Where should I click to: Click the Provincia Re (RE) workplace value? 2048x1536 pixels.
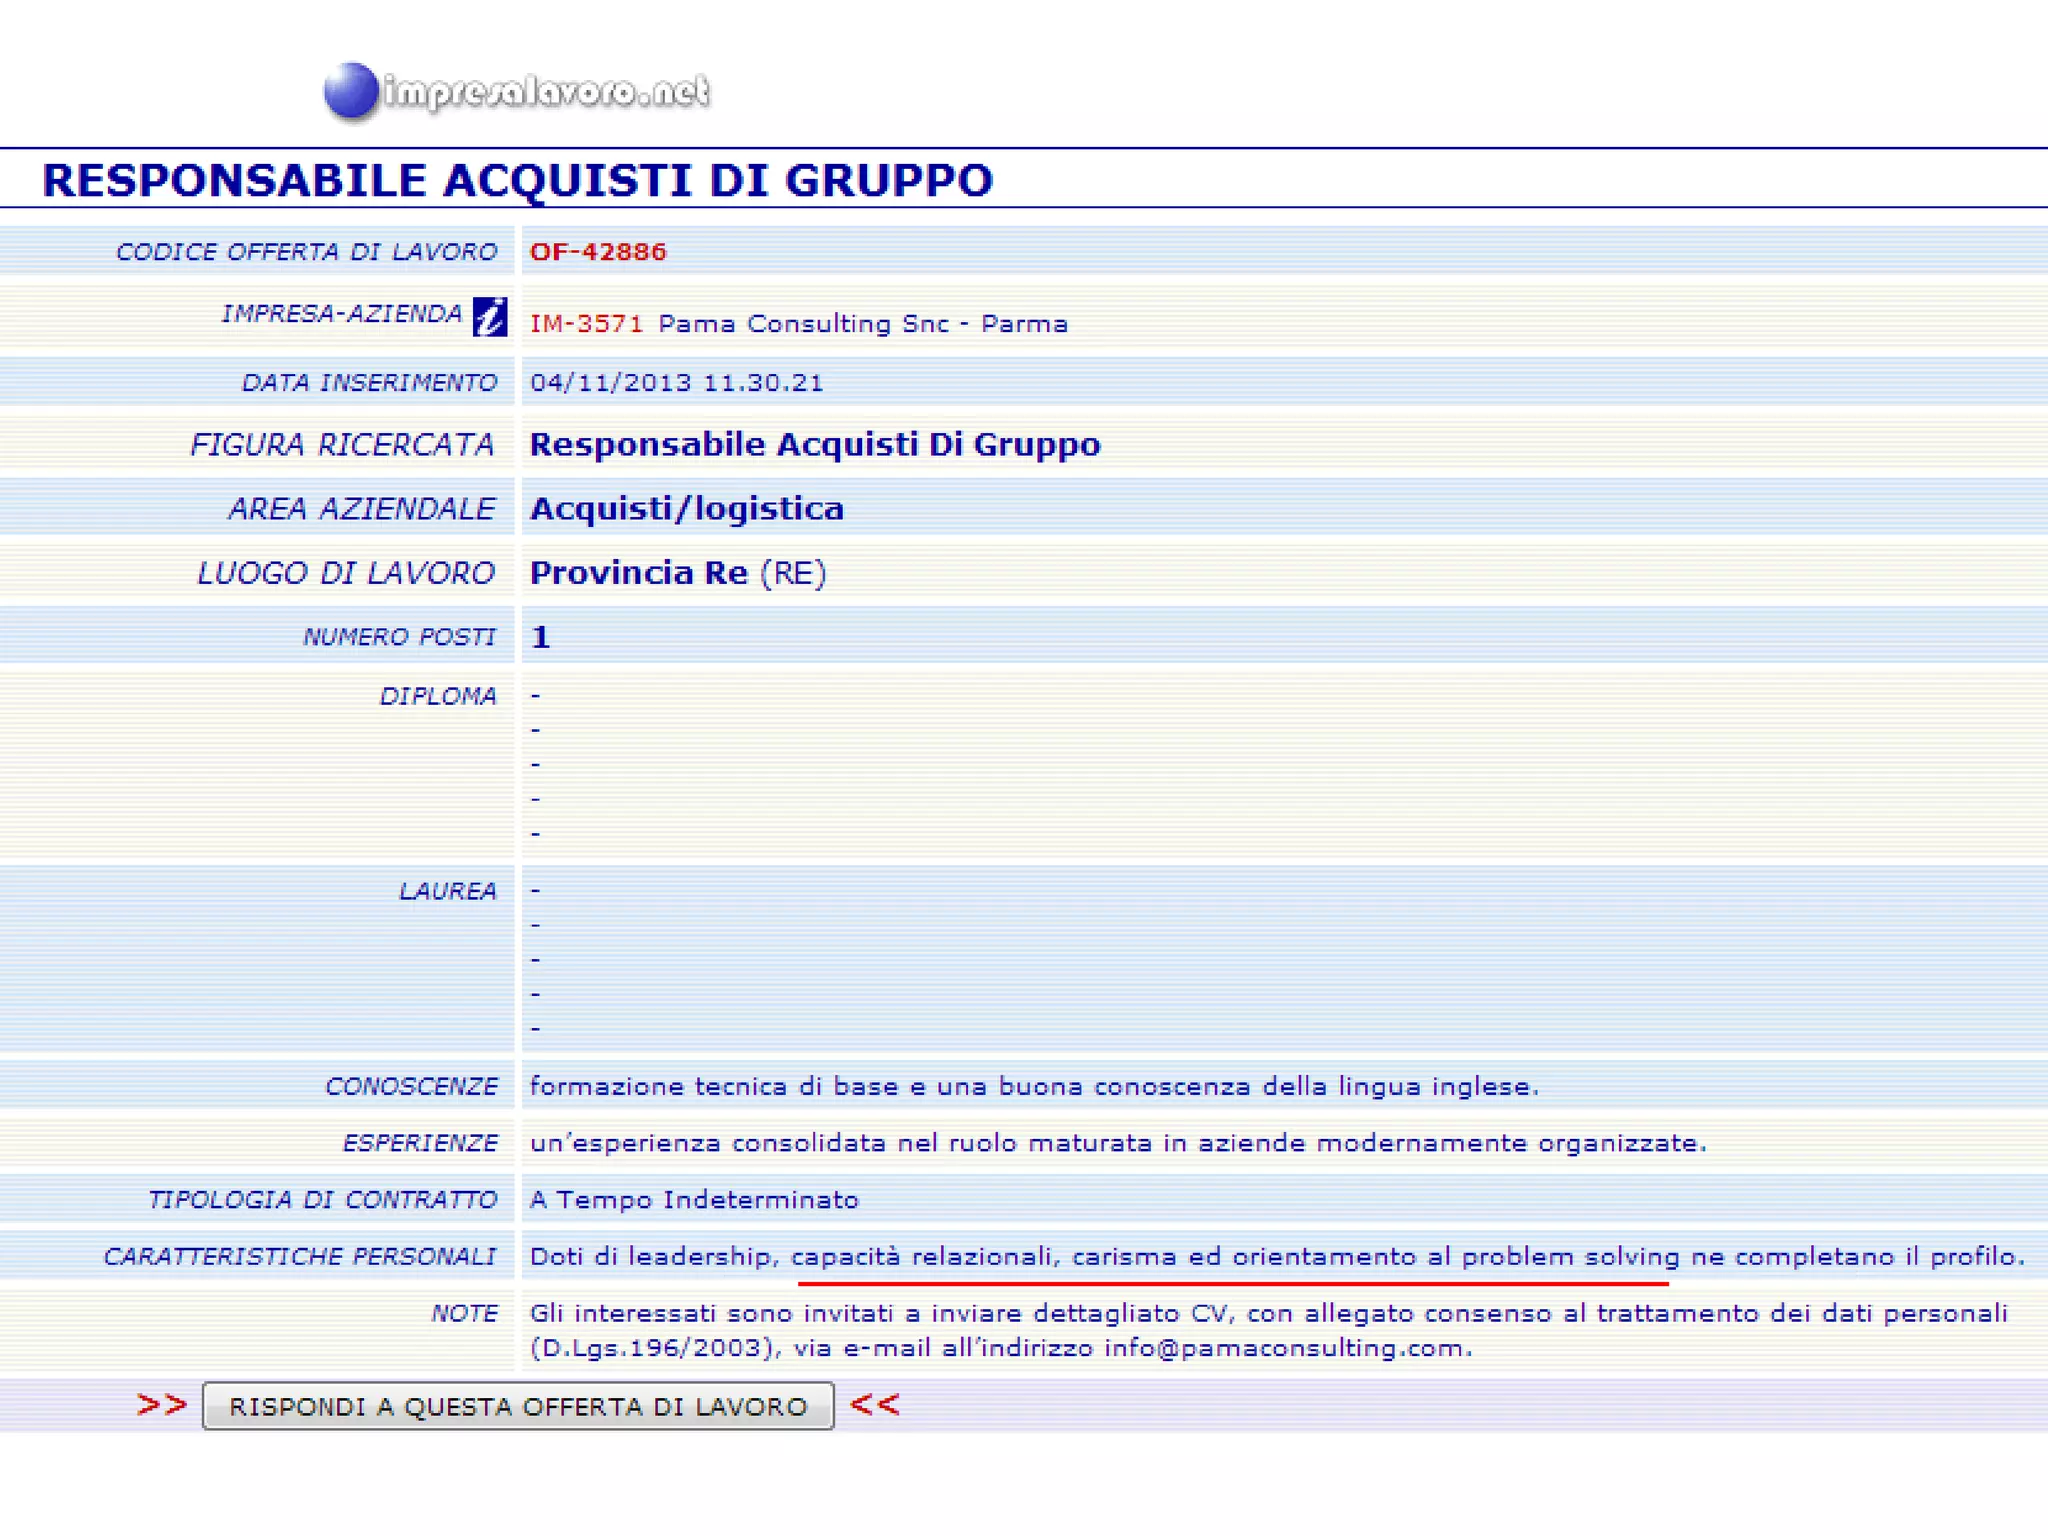(x=677, y=573)
